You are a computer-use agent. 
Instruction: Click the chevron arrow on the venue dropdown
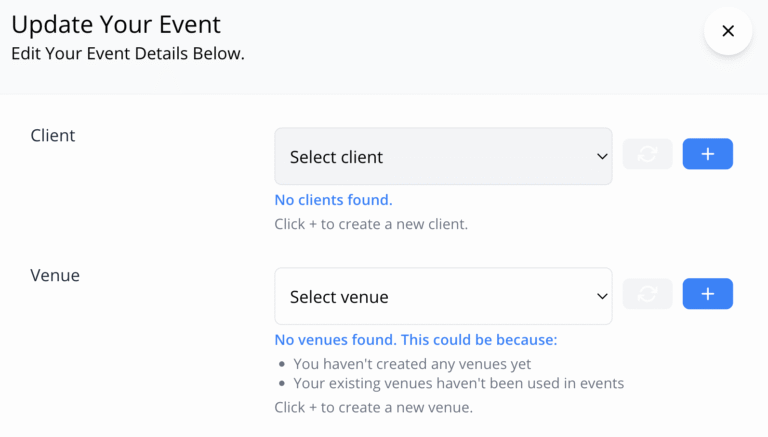click(x=601, y=296)
